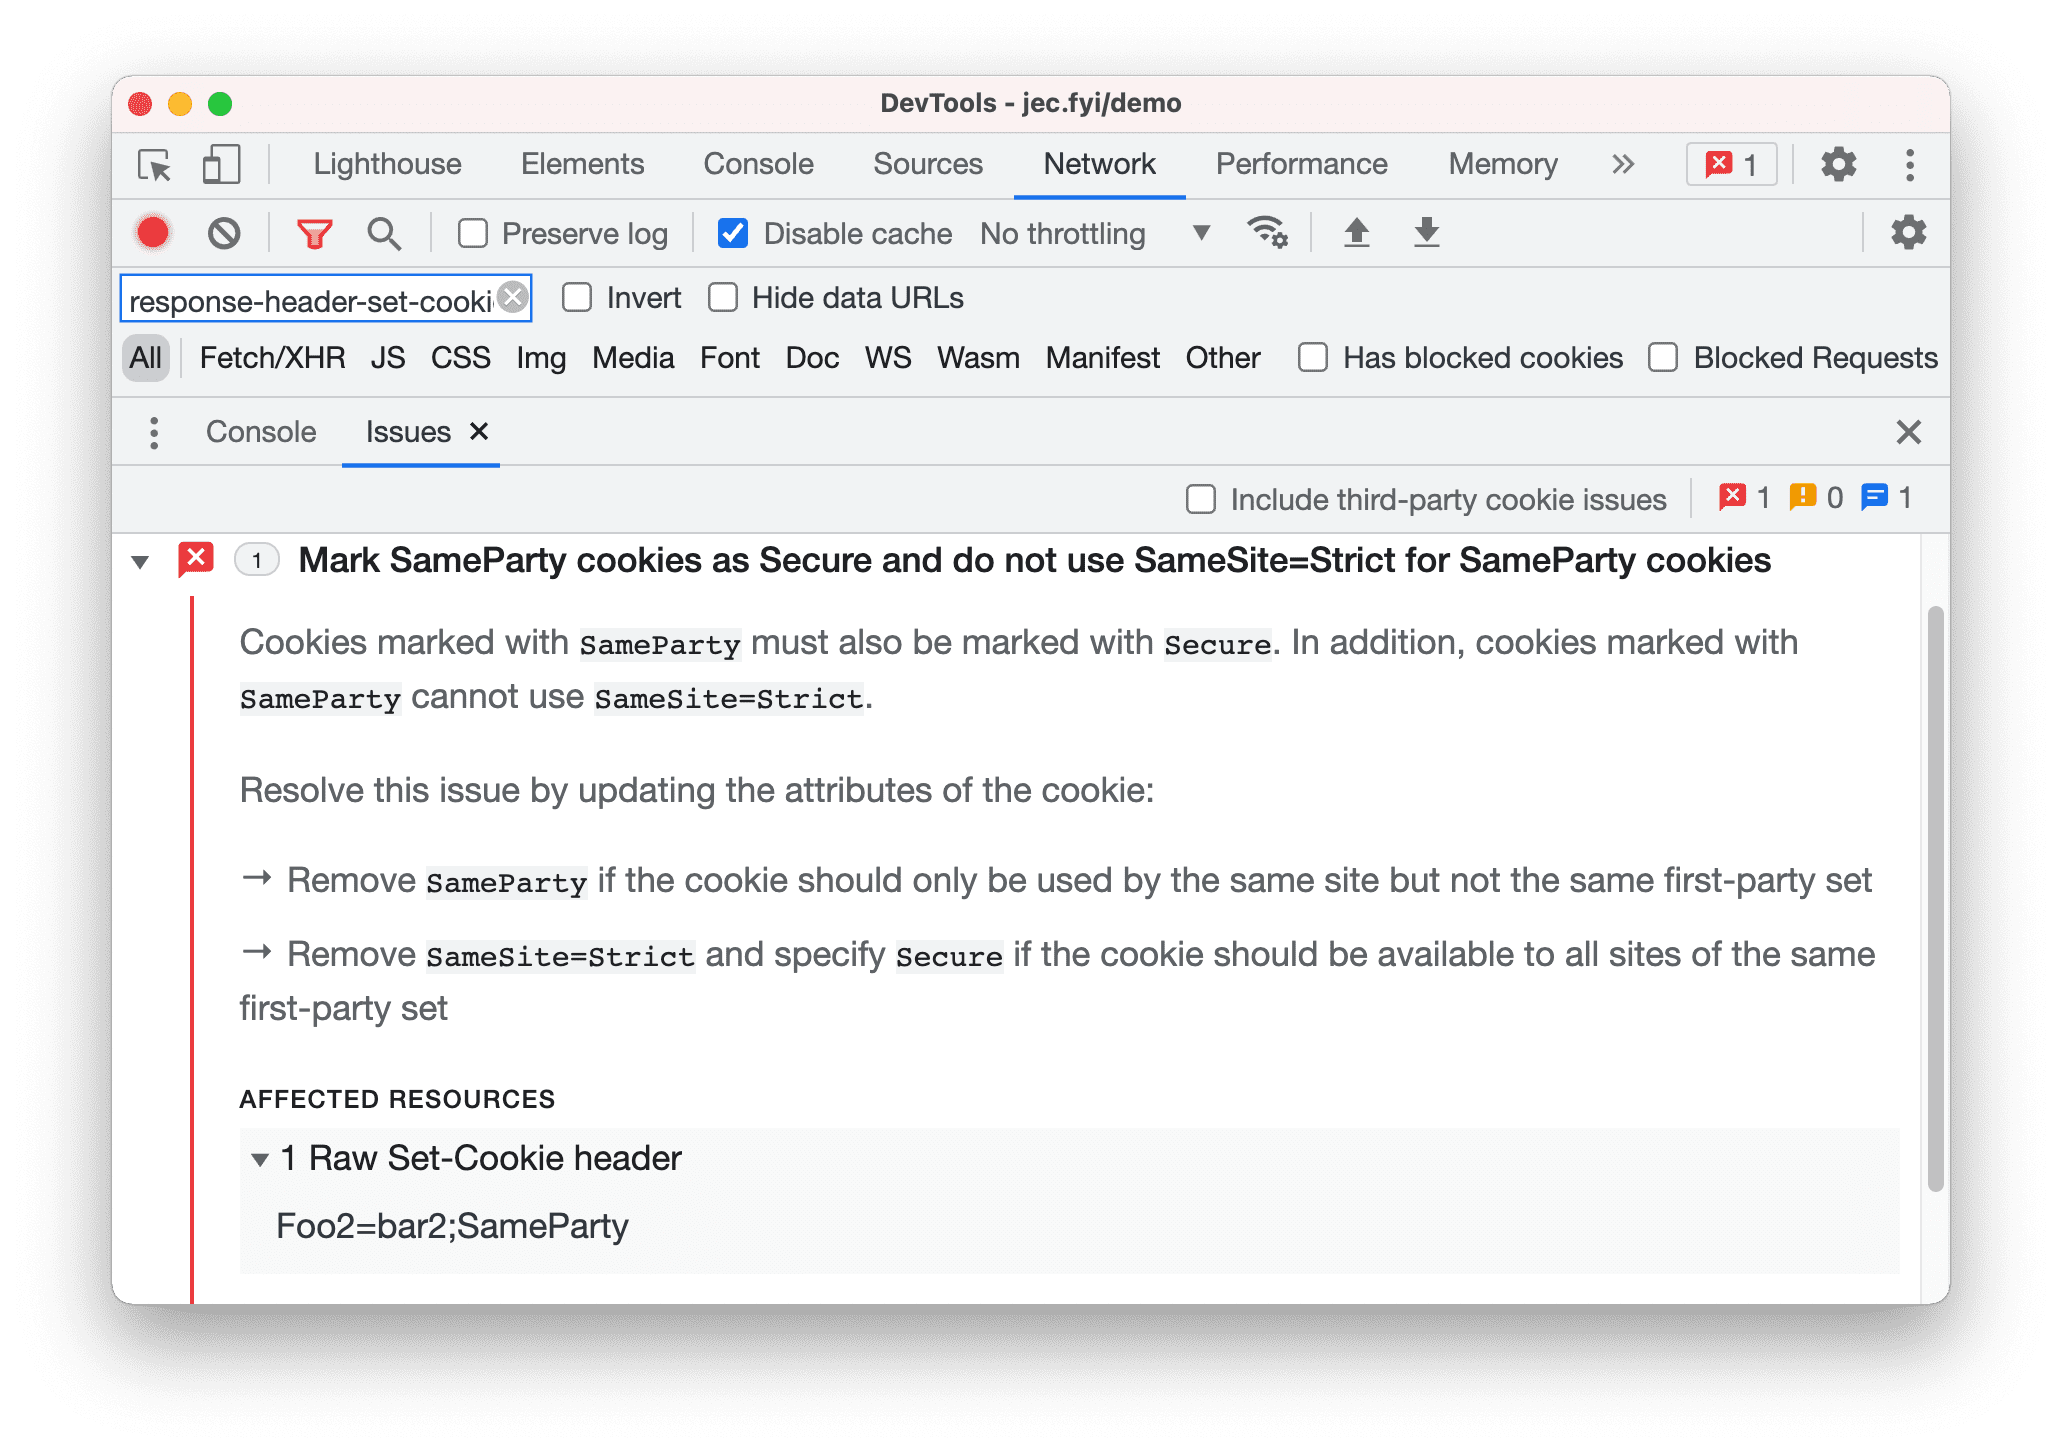This screenshot has width=2062, height=1452.
Task: Switch to the Network tab
Action: pyautogui.click(x=1099, y=165)
